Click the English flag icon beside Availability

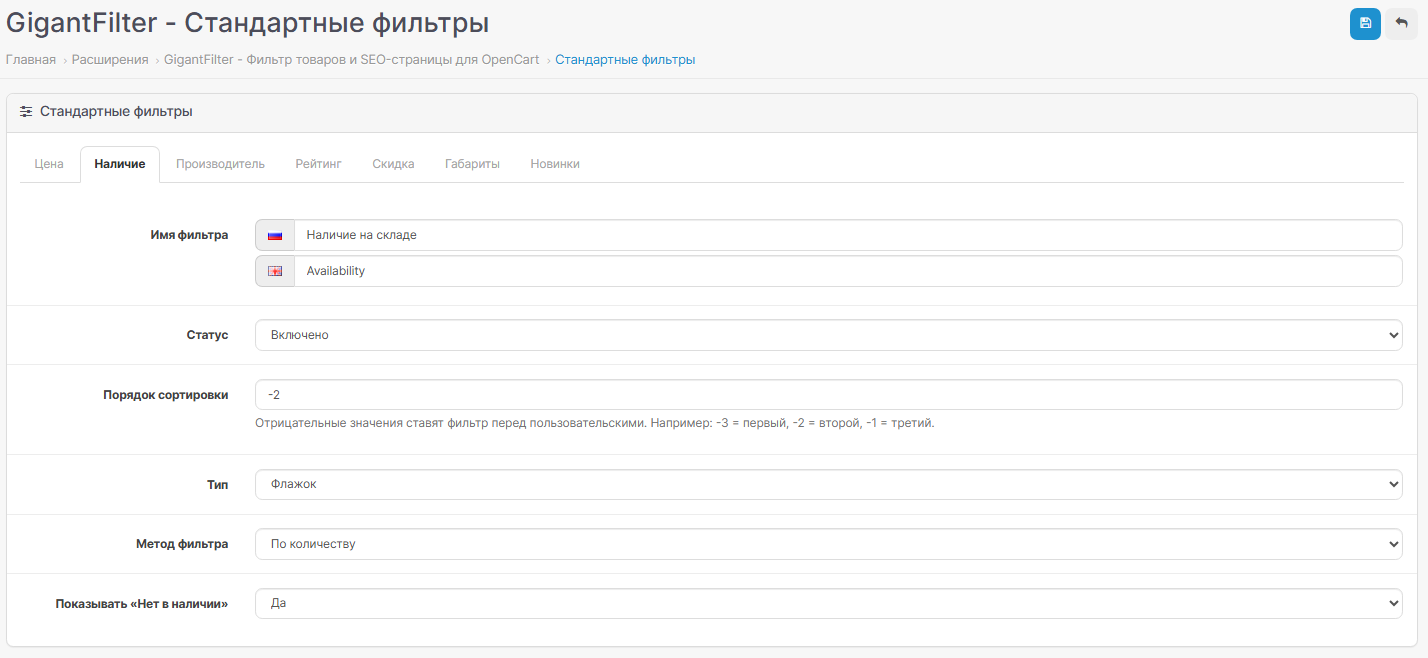(x=275, y=271)
